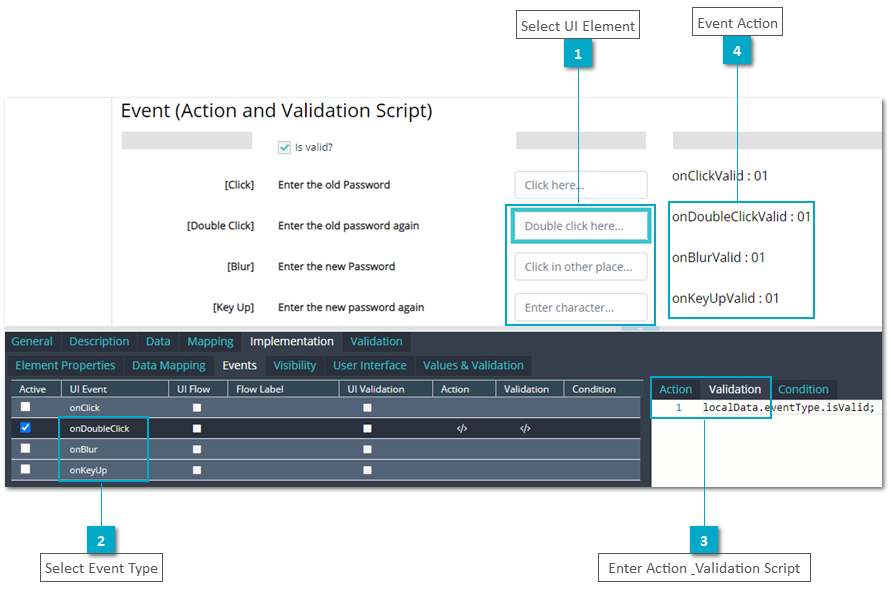Tick the UI Validation checkbox for onKeyUp
The width and height of the screenshot is (891, 594).
(x=367, y=470)
